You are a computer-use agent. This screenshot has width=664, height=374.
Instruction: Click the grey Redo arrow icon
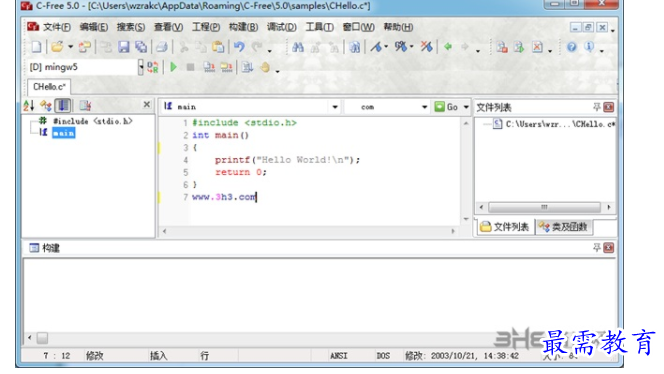257,47
